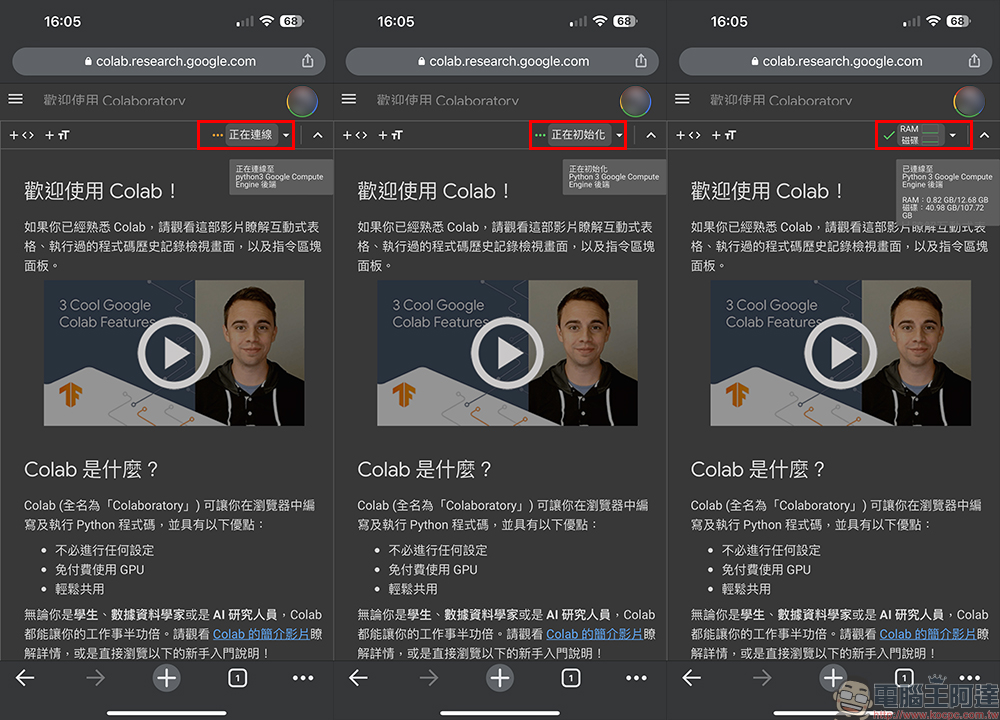Open tab switcher in the 正在連線 screen
The width and height of the screenshot is (1000, 720).
pyautogui.click(x=237, y=678)
